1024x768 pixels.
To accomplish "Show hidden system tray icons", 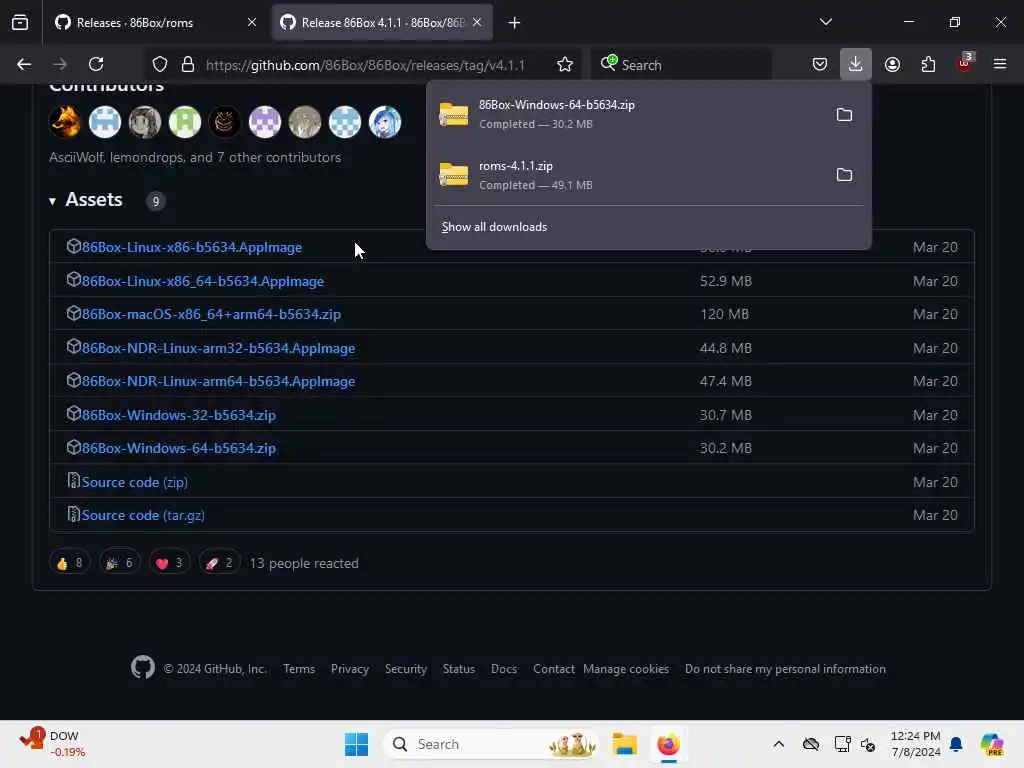I will tap(778, 744).
